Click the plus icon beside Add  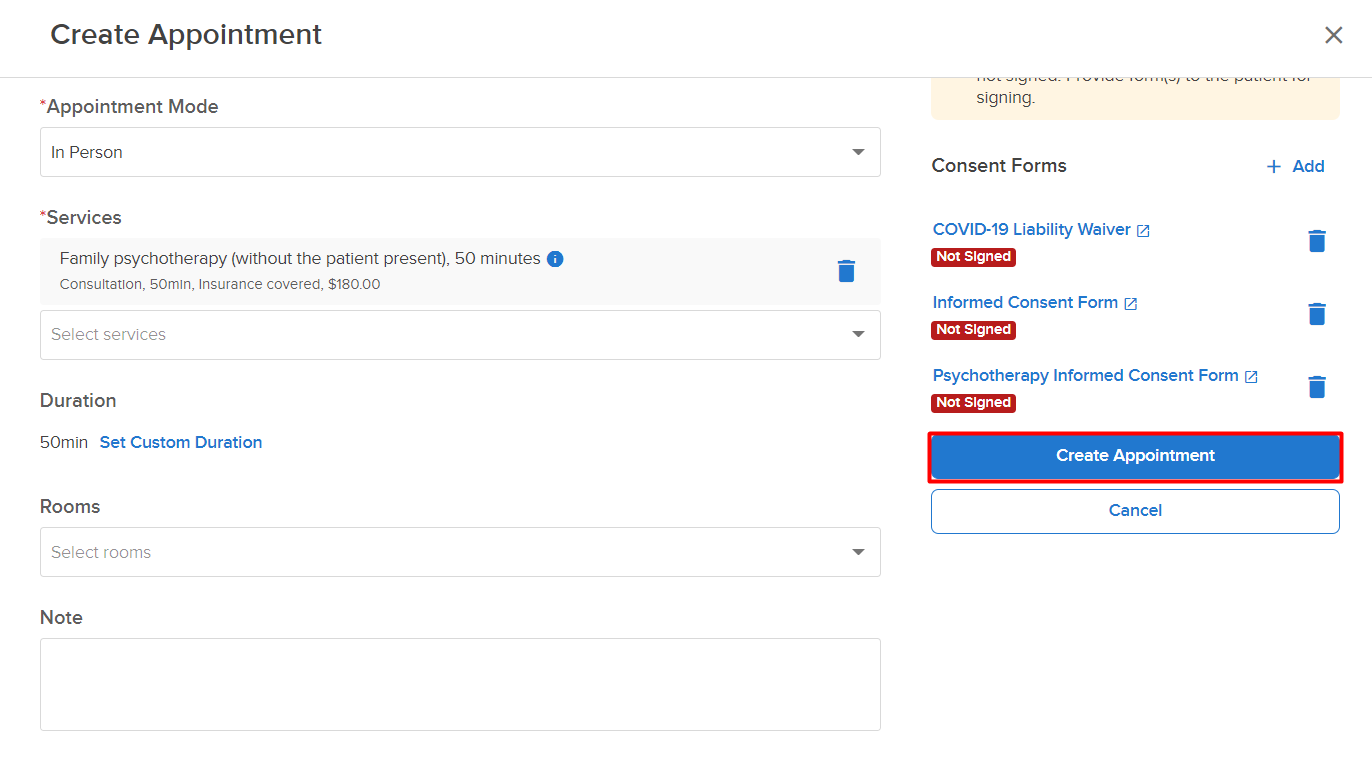(x=1274, y=167)
